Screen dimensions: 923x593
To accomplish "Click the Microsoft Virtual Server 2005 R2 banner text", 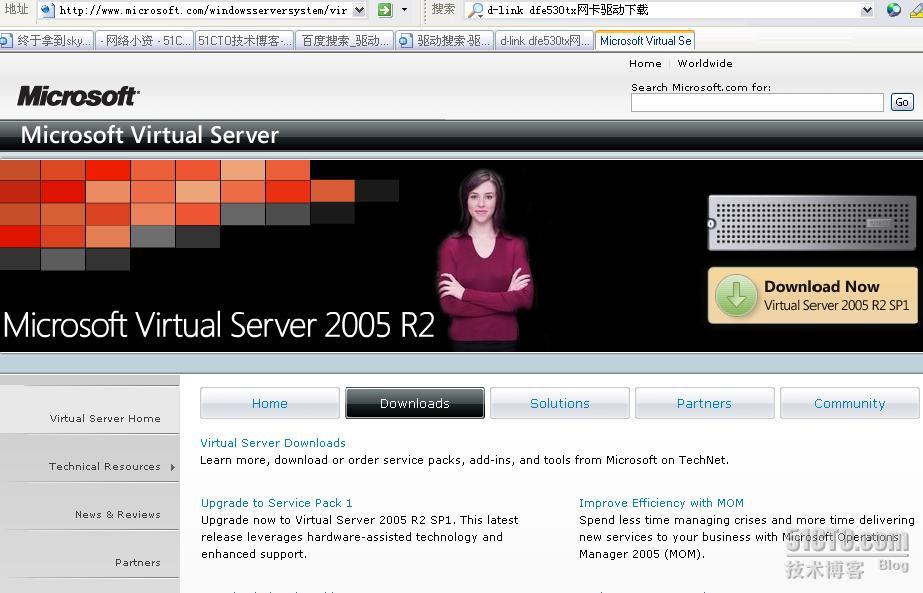I will (219, 324).
